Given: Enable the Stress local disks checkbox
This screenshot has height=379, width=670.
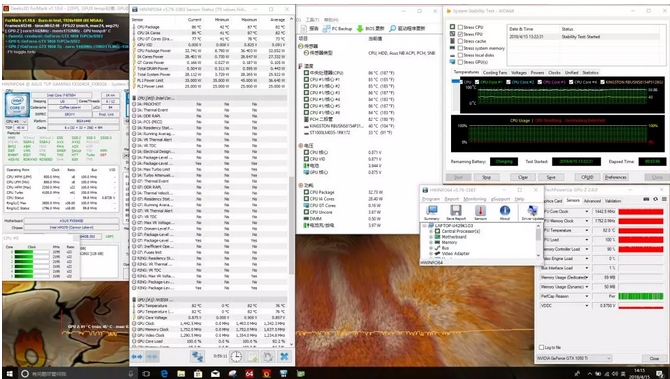Looking at the screenshot, I should point(460,55).
